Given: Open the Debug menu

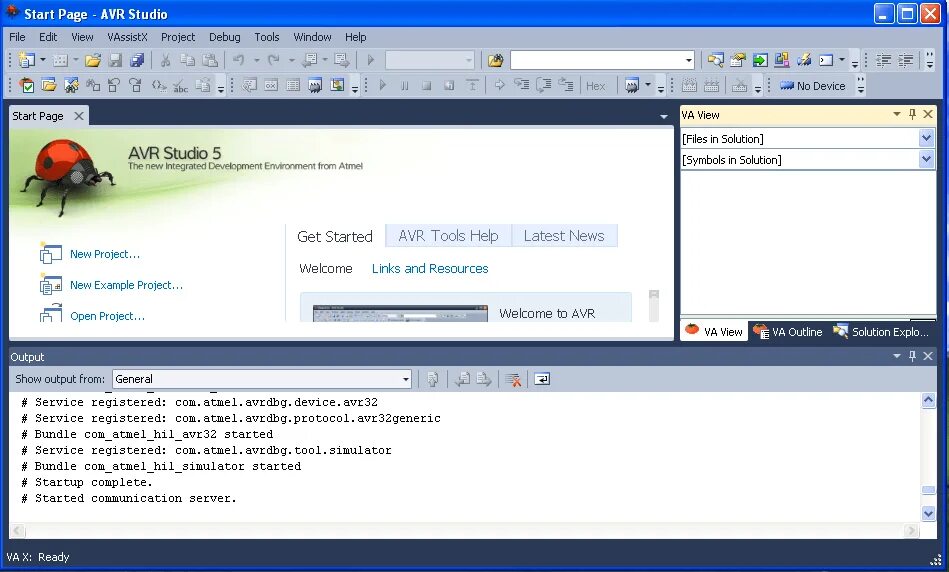Looking at the screenshot, I should 225,37.
